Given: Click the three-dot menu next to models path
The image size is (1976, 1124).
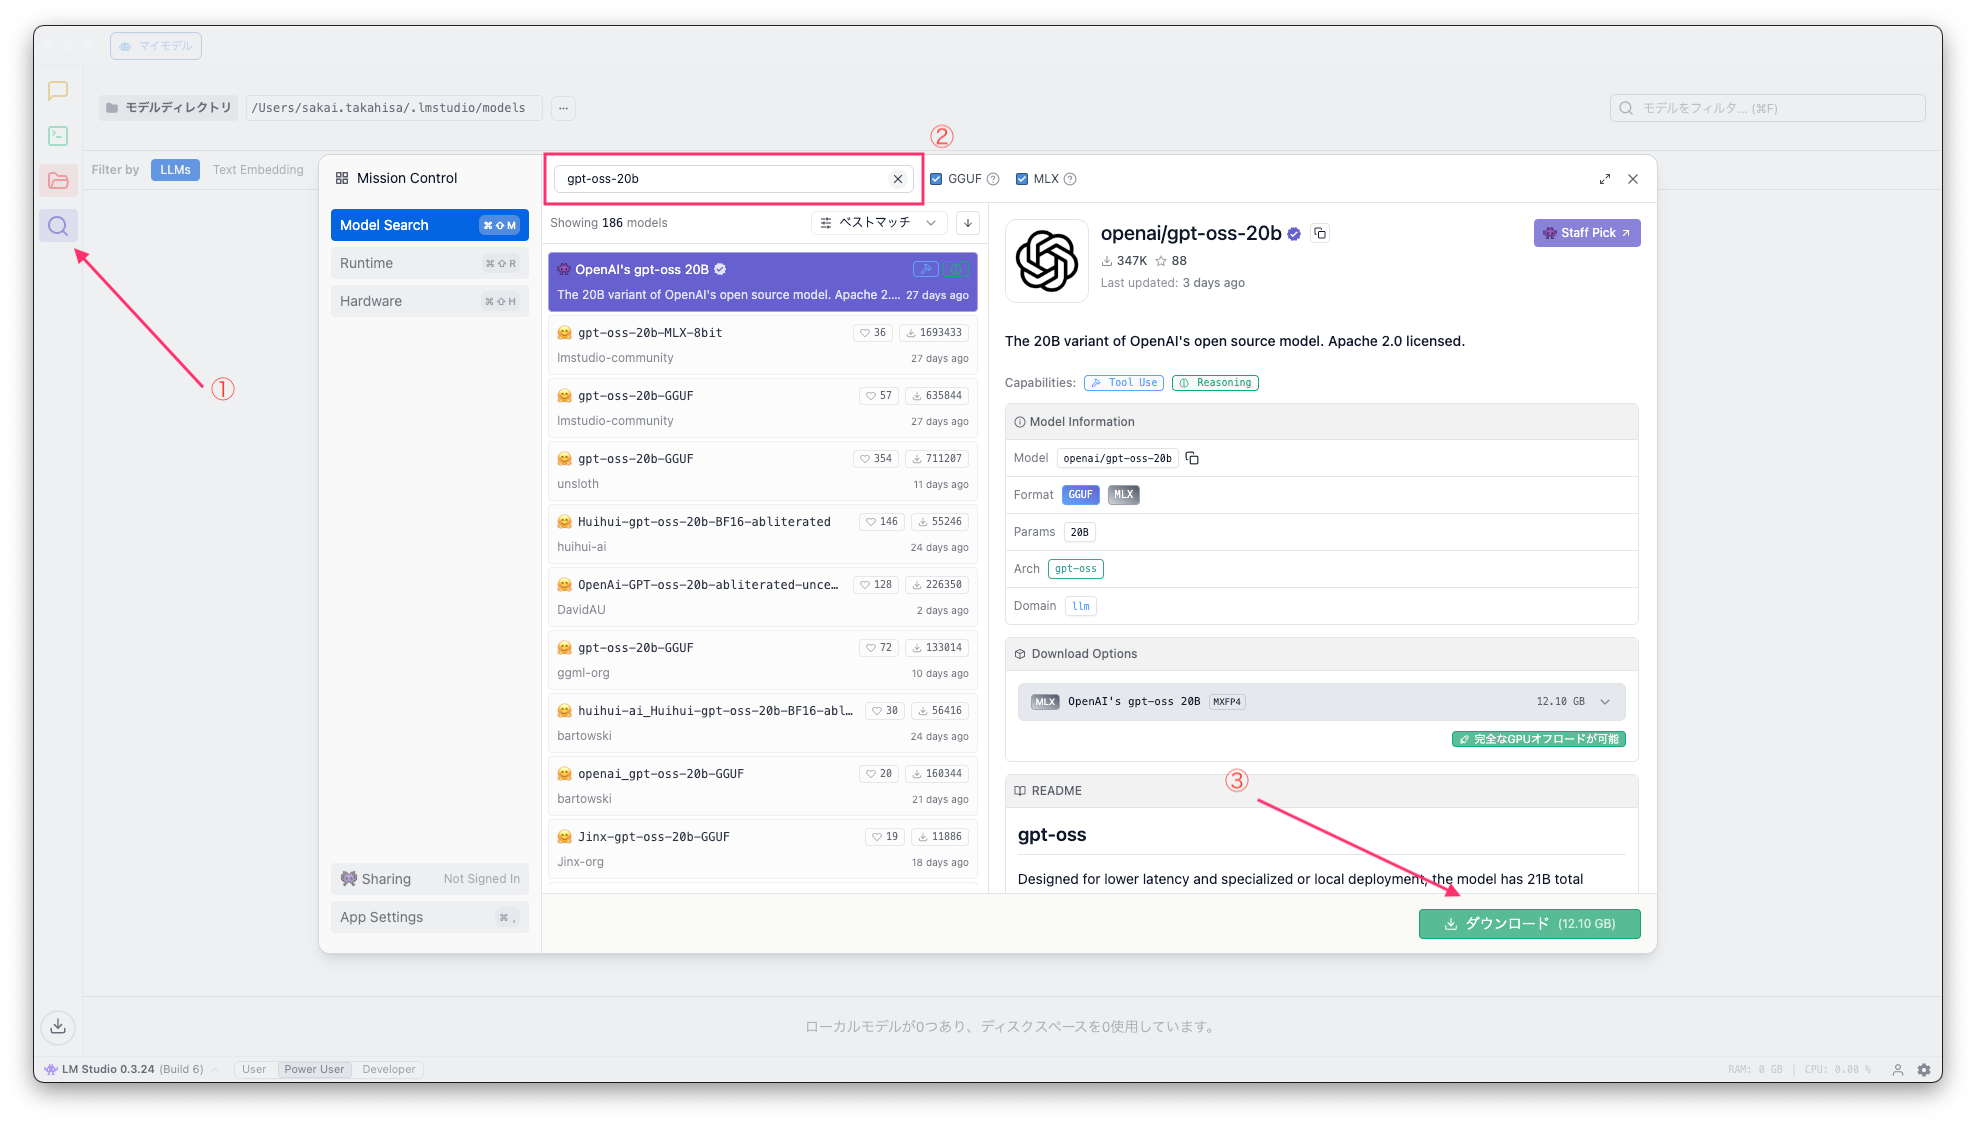Looking at the screenshot, I should [564, 108].
